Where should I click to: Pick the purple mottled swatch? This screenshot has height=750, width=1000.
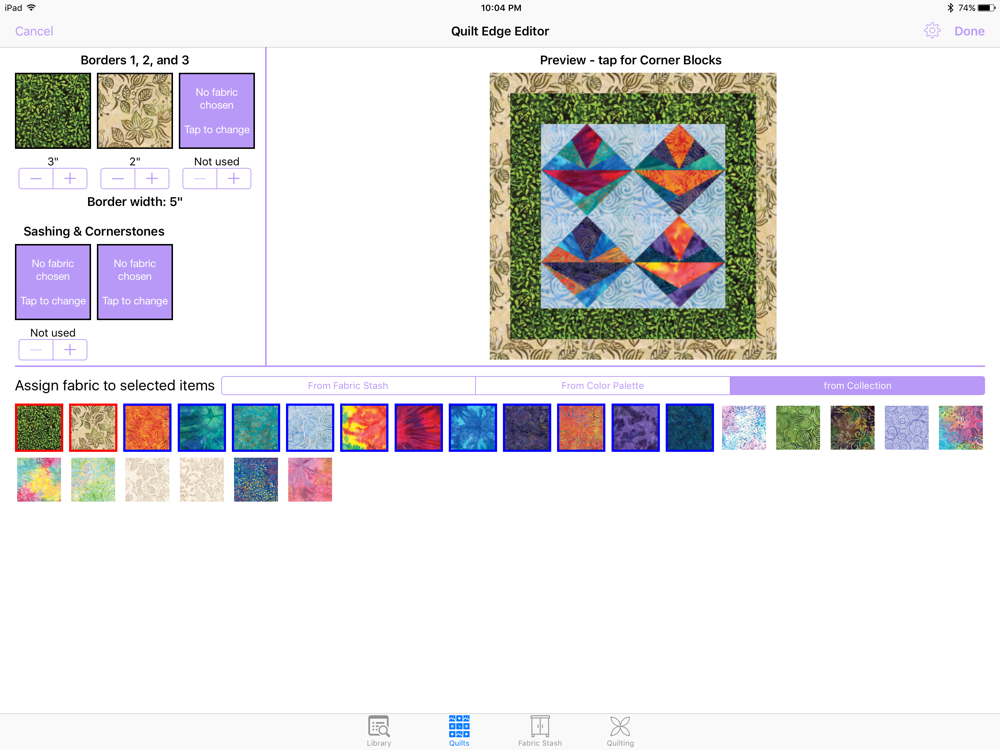tap(635, 427)
